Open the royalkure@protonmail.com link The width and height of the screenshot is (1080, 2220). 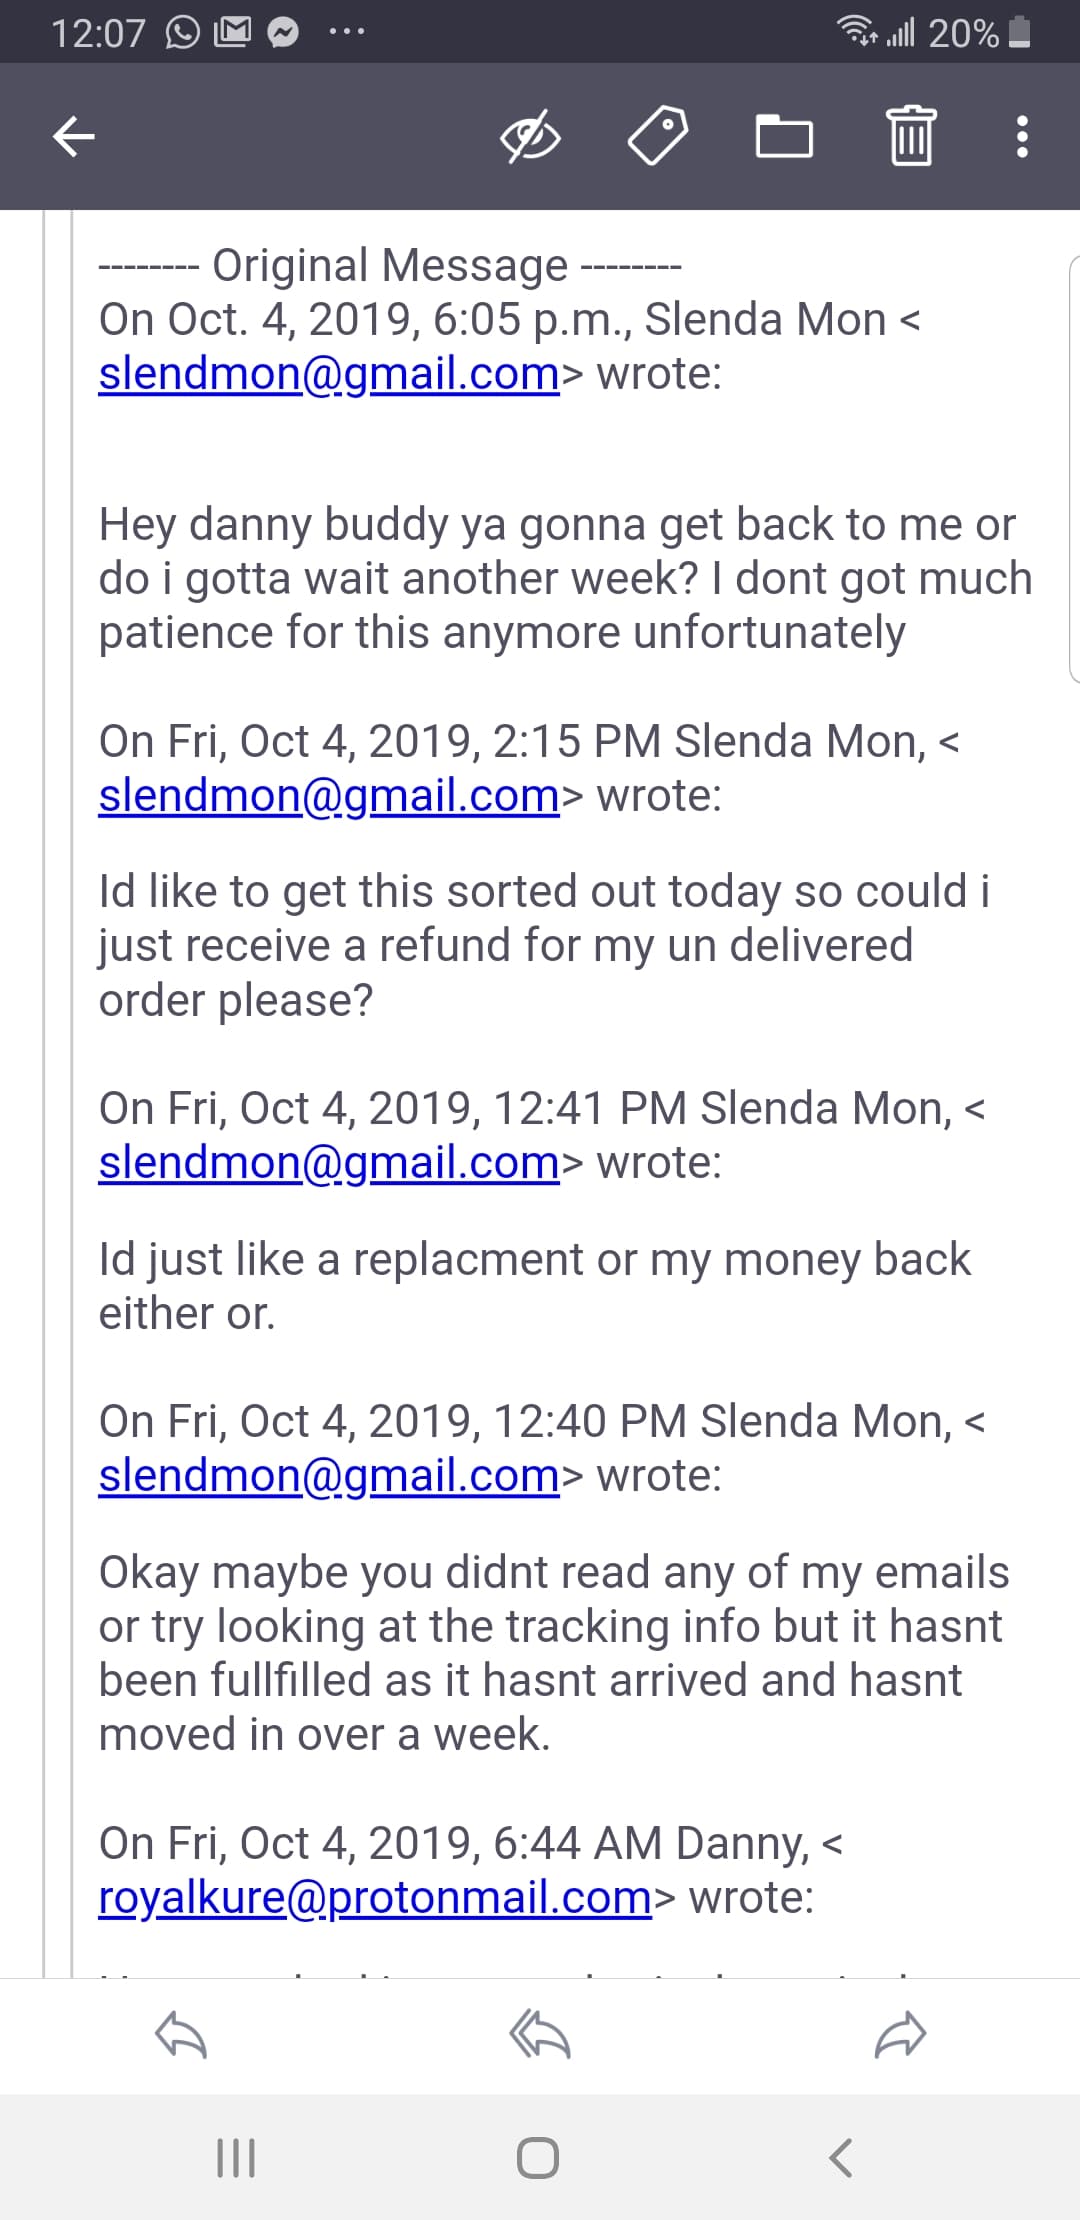click(375, 1898)
